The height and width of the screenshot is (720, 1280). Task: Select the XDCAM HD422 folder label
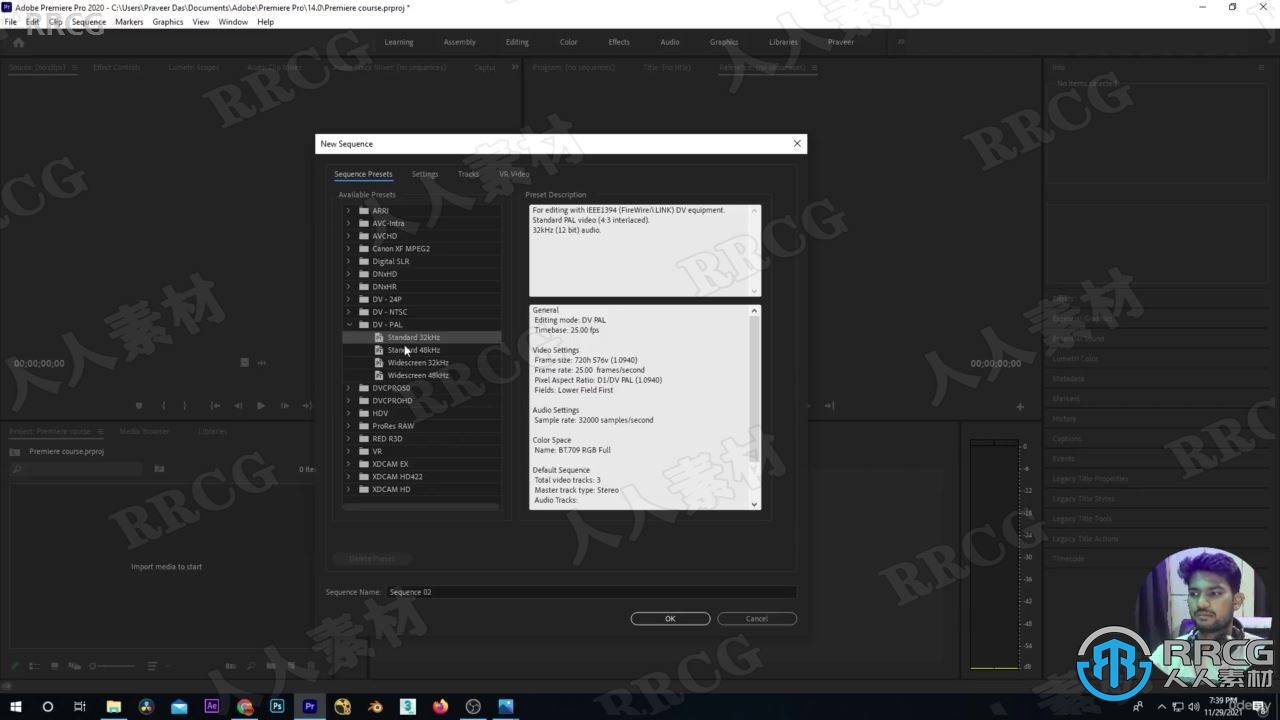pyautogui.click(x=397, y=477)
